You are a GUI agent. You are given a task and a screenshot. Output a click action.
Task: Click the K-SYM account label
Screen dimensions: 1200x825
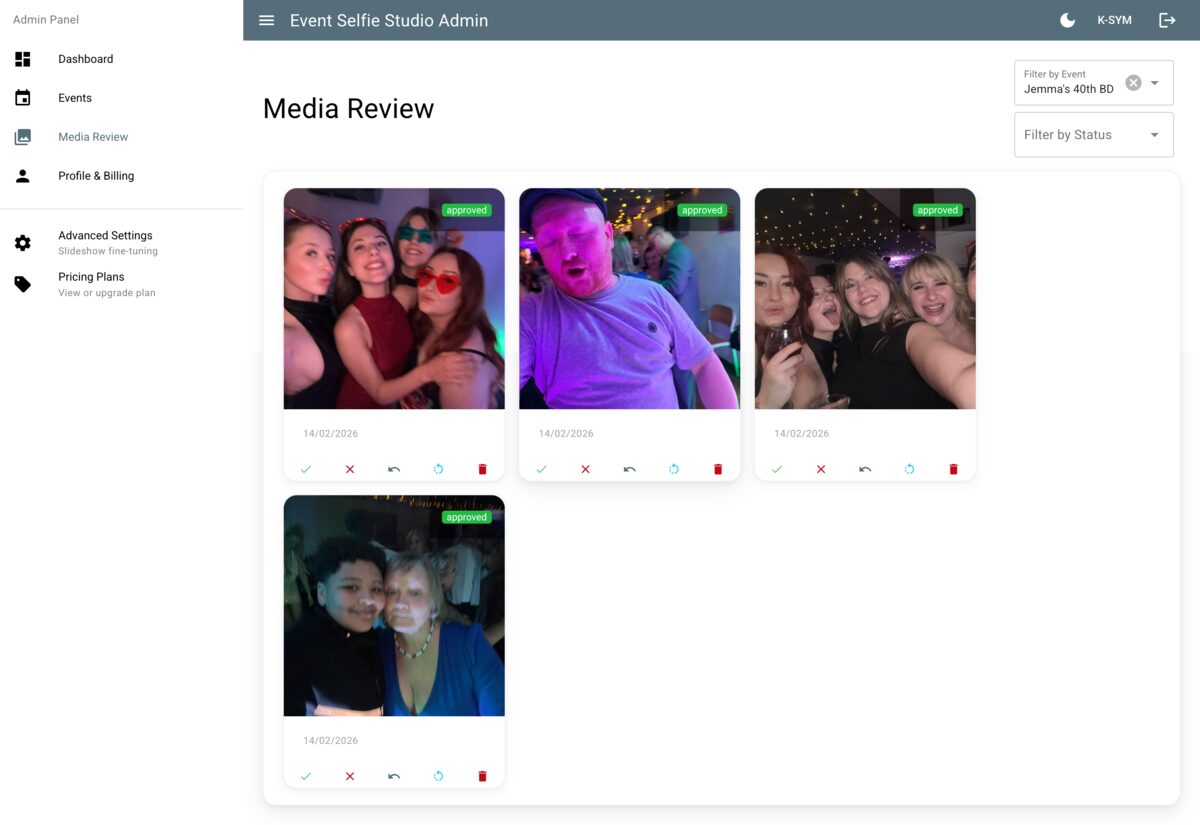pyautogui.click(x=1114, y=19)
